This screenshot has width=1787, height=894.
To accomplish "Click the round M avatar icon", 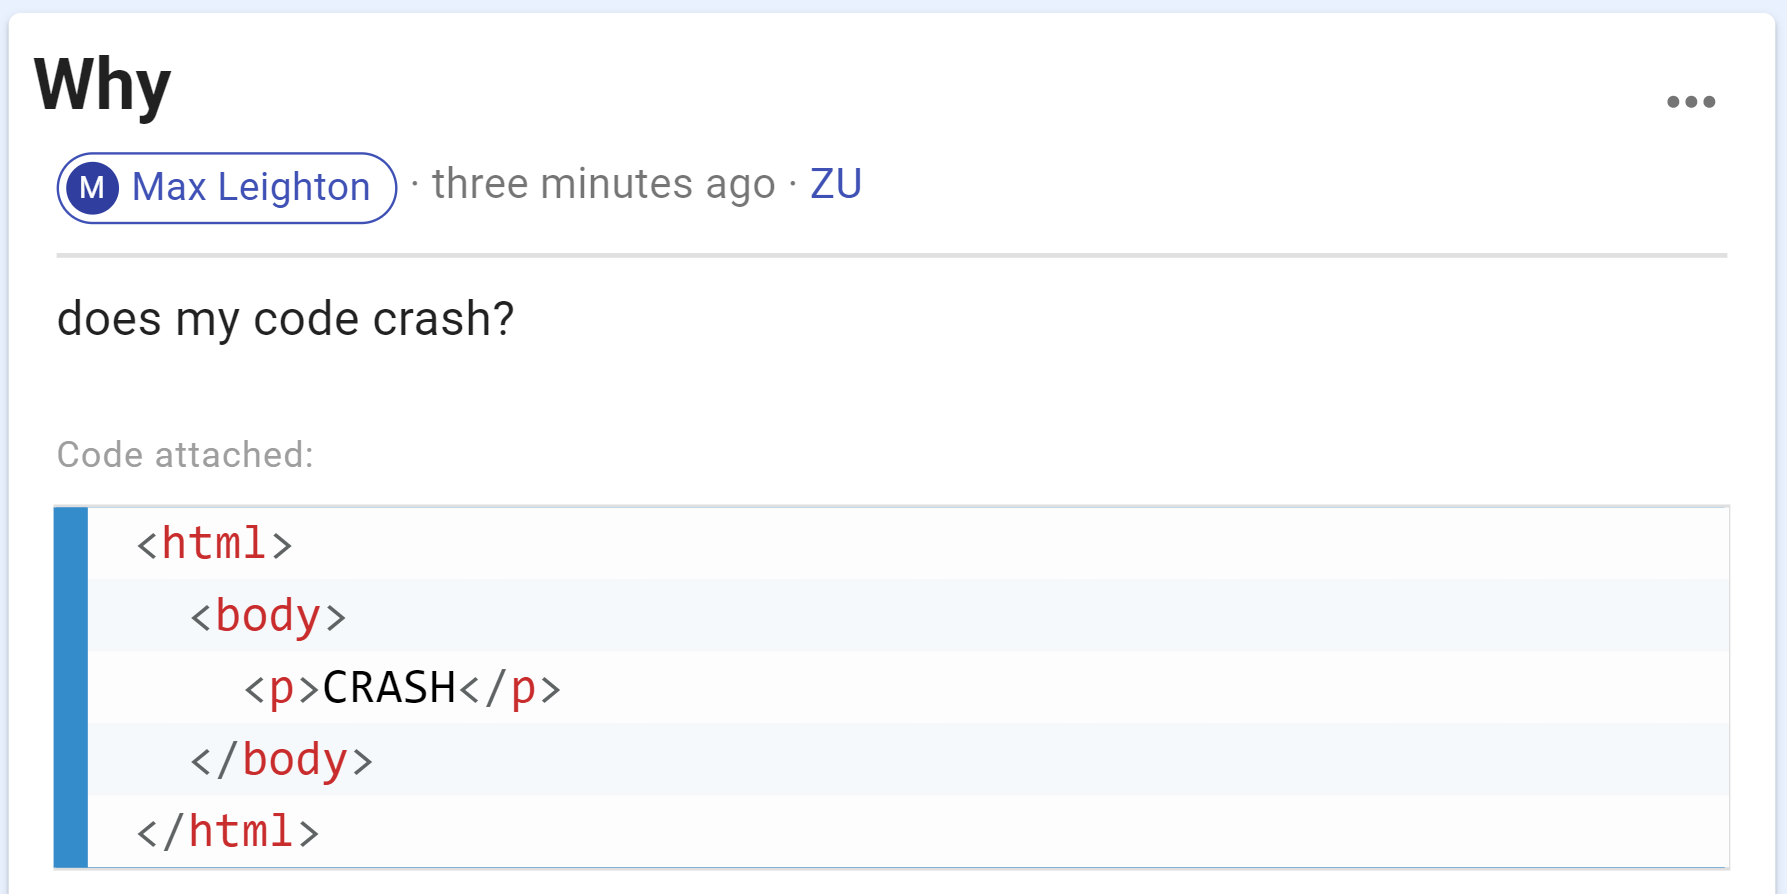I will click(x=93, y=187).
